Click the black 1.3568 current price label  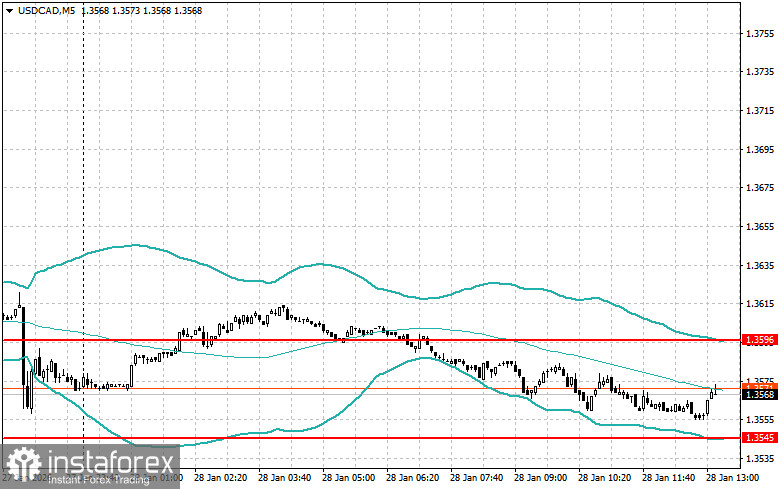[x=760, y=395]
